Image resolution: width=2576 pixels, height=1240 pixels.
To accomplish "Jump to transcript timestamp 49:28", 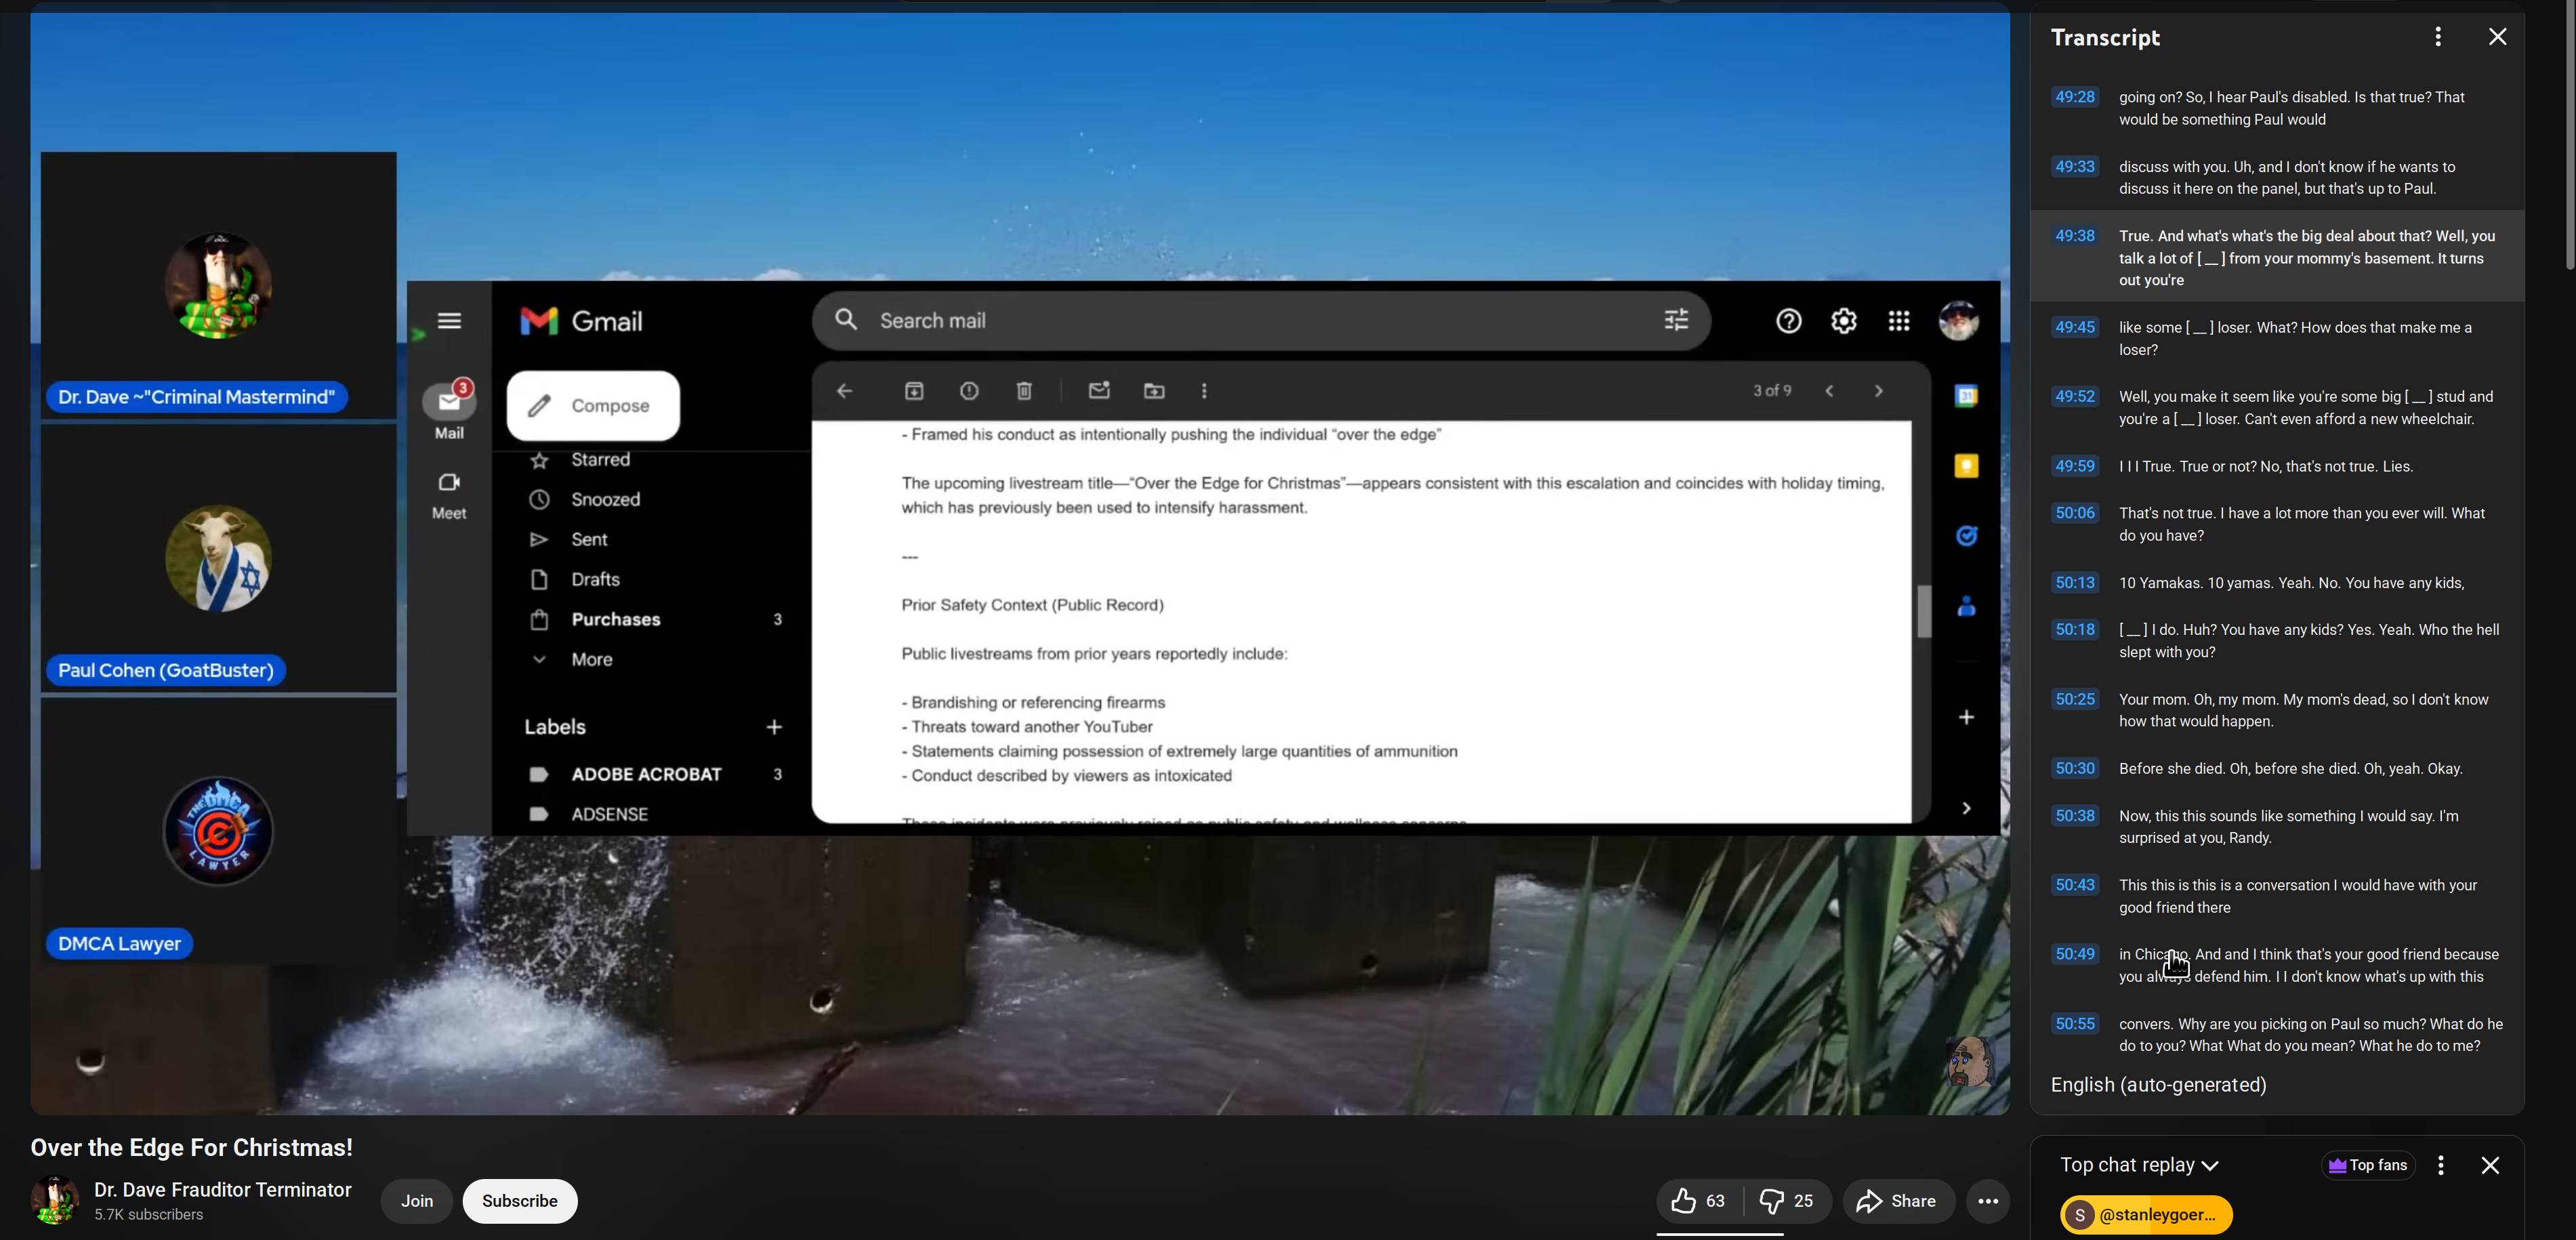I will click(2074, 97).
